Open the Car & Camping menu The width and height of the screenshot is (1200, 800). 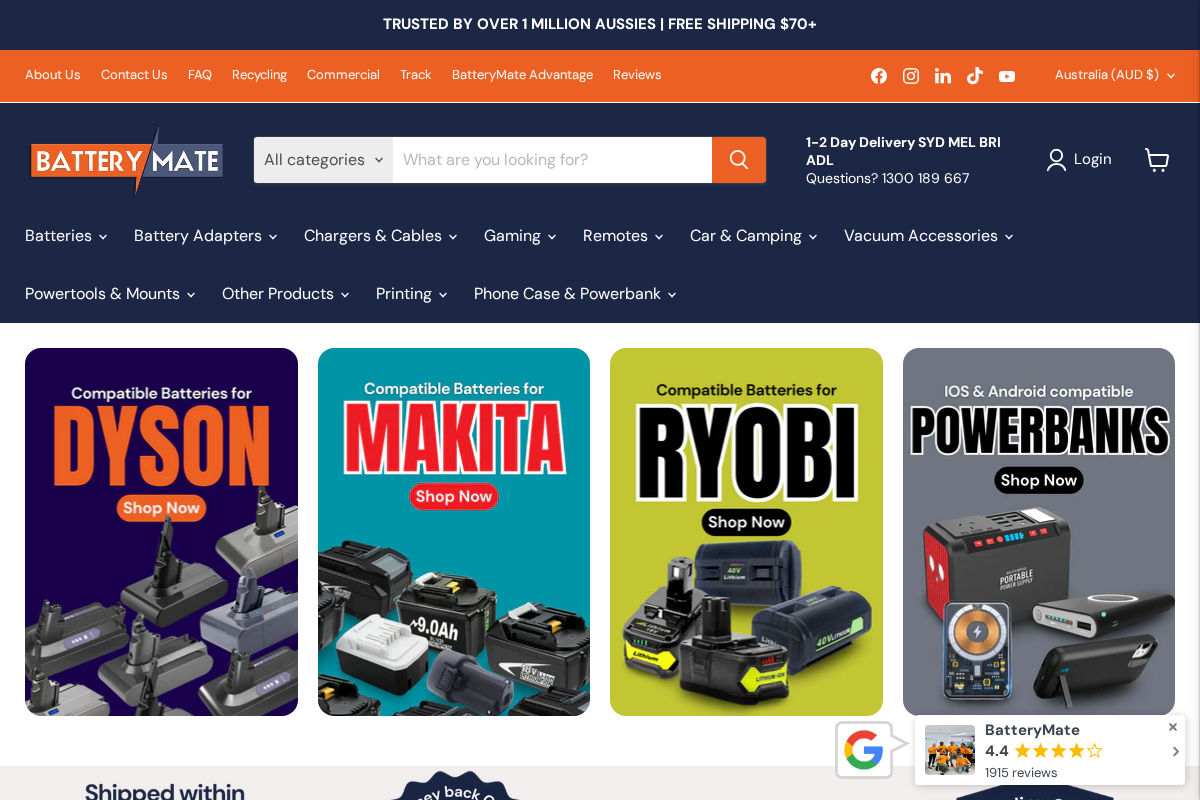pos(753,236)
